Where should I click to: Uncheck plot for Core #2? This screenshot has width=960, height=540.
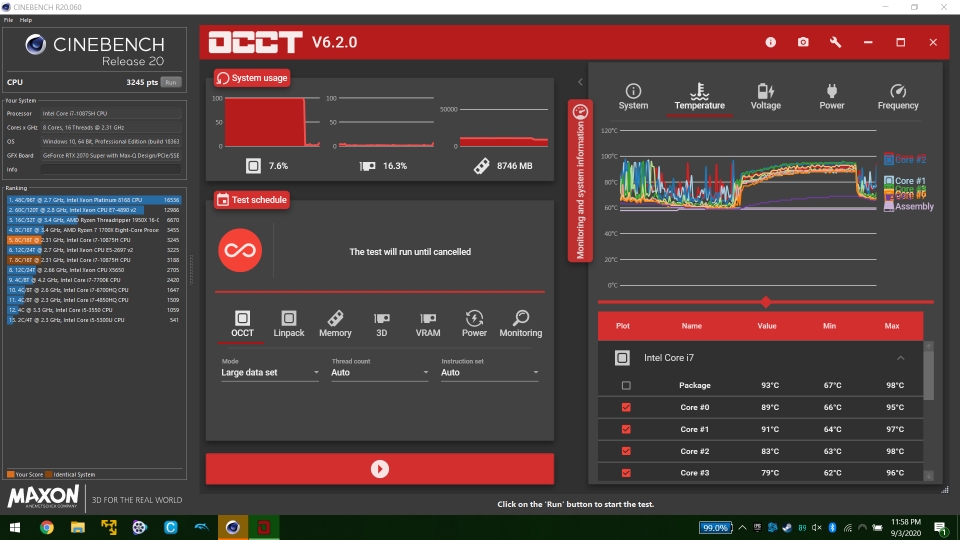[626, 451]
